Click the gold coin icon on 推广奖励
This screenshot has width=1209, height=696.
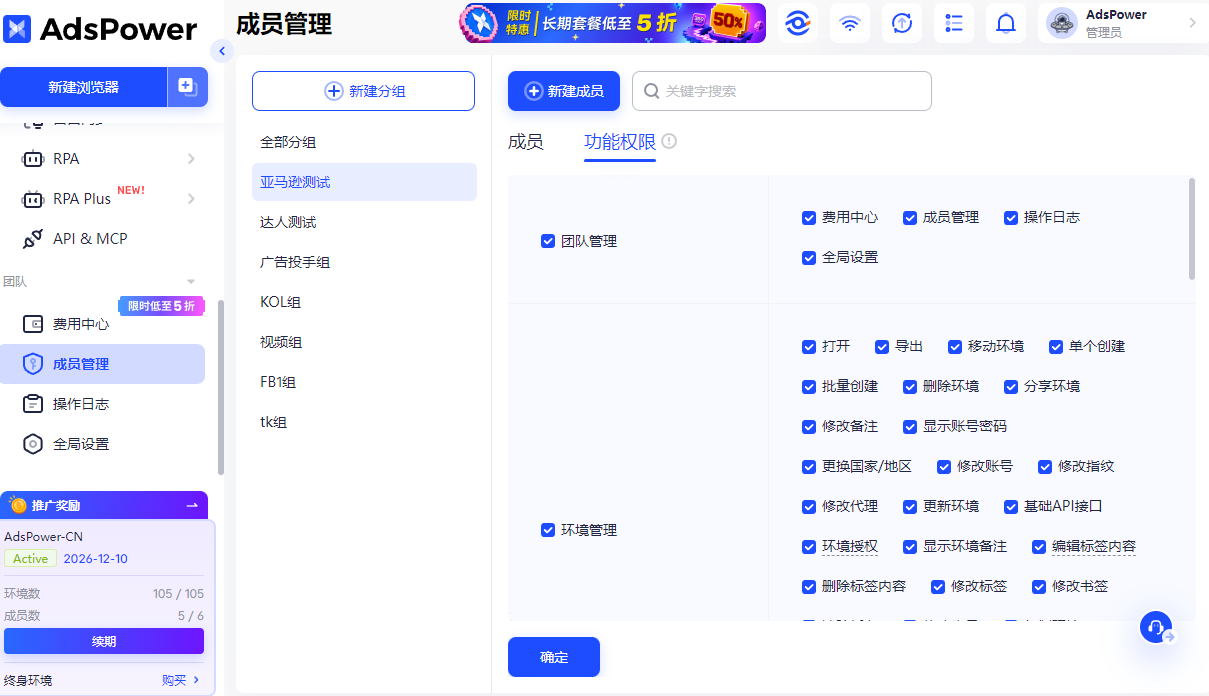pos(18,506)
